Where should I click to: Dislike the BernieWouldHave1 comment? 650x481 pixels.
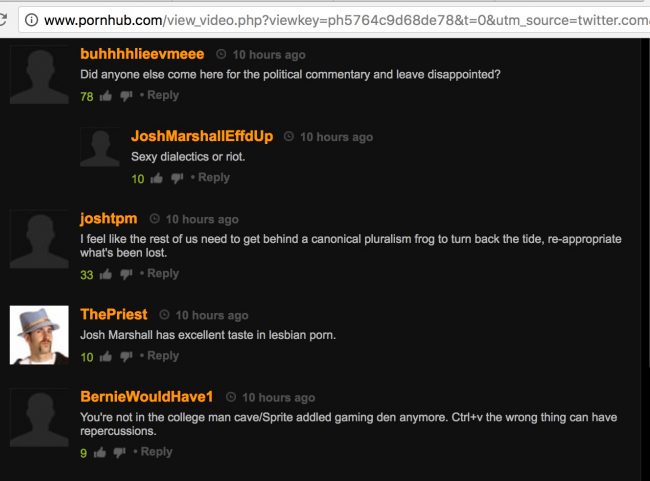[x=119, y=452]
